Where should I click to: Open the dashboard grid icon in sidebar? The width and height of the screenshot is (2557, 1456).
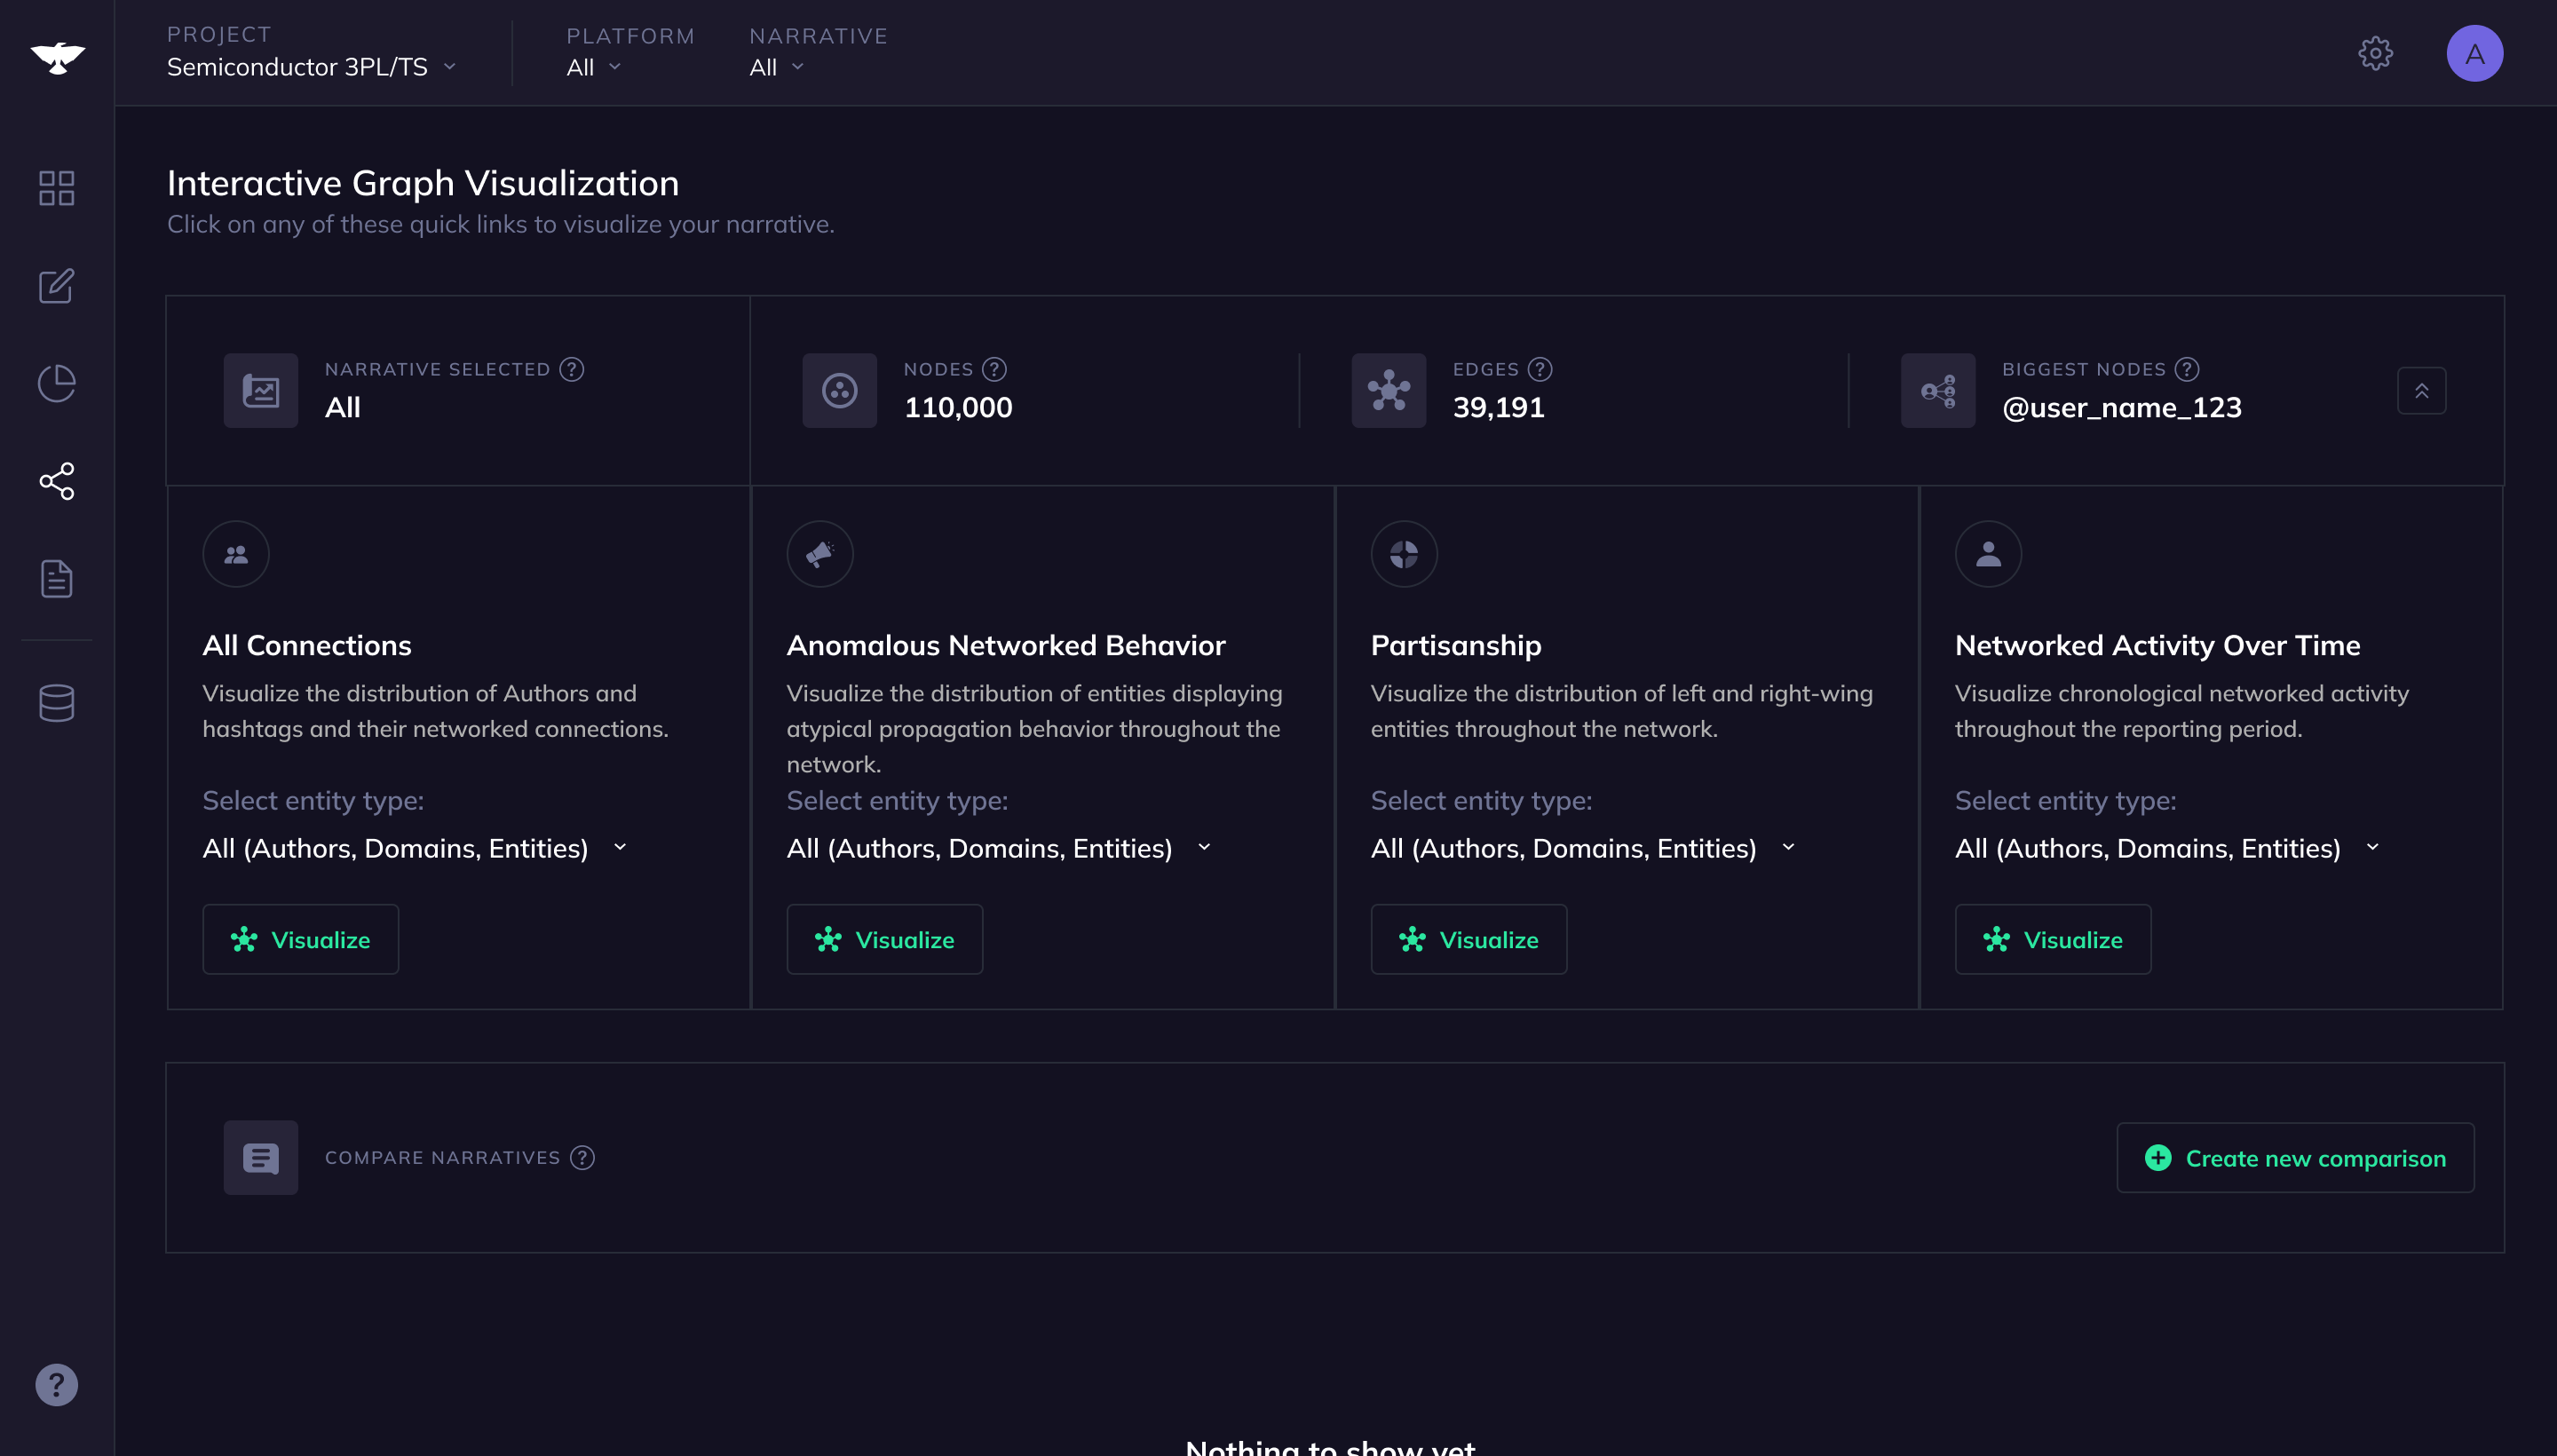pos(56,188)
